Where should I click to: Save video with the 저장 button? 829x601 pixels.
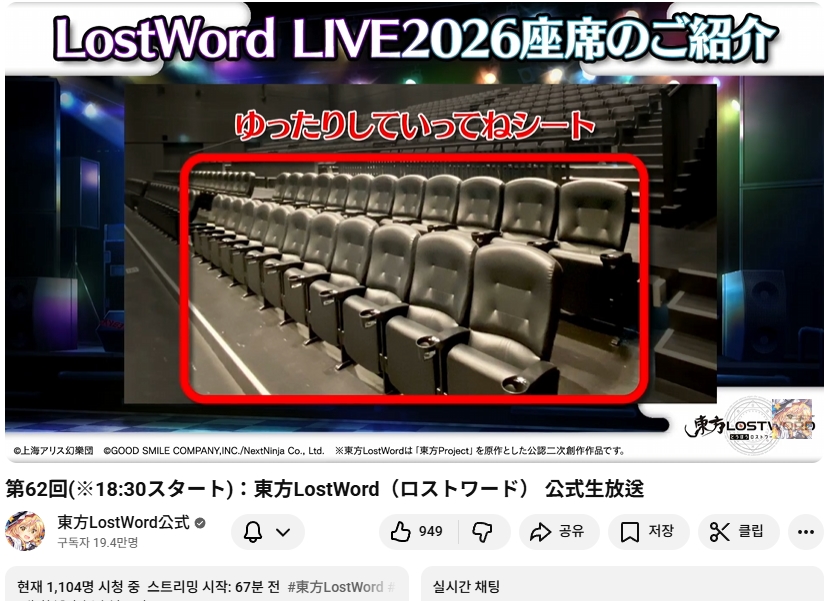(x=648, y=532)
